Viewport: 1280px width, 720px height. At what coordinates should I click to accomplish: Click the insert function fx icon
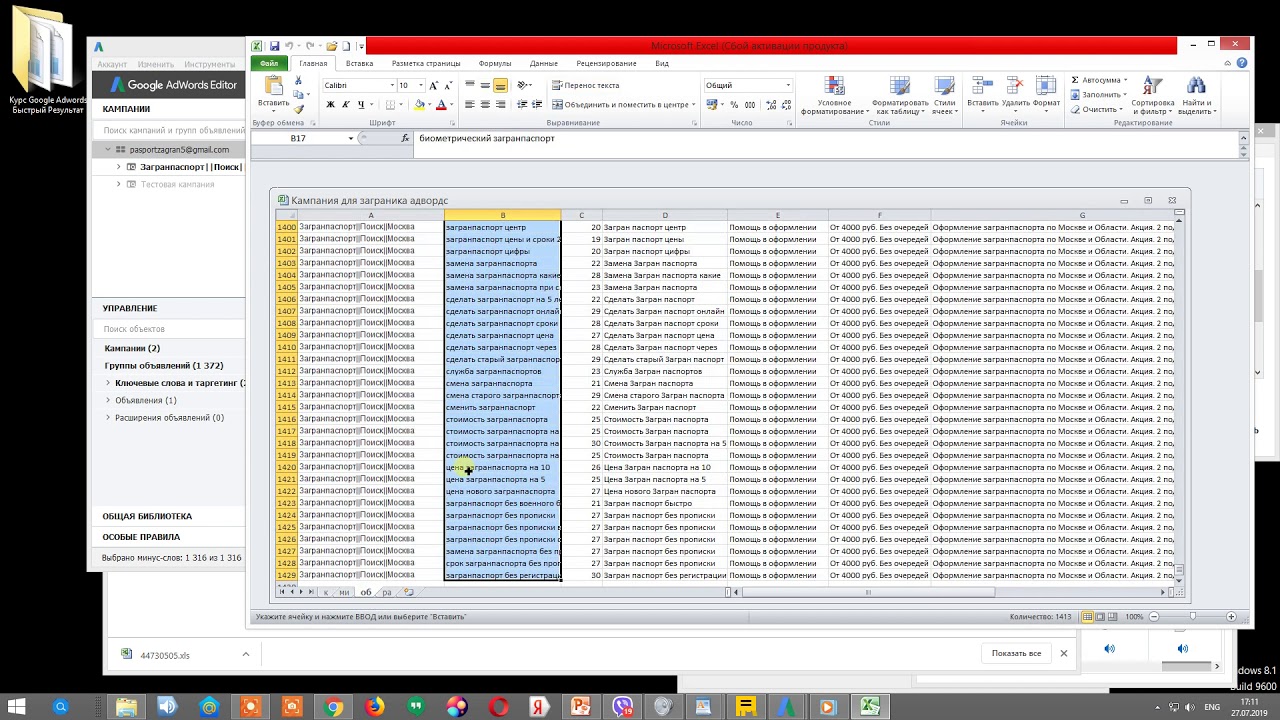point(405,139)
